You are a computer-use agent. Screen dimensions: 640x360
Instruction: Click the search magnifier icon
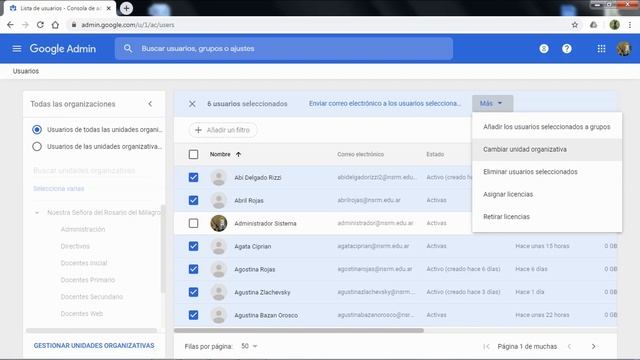point(128,49)
